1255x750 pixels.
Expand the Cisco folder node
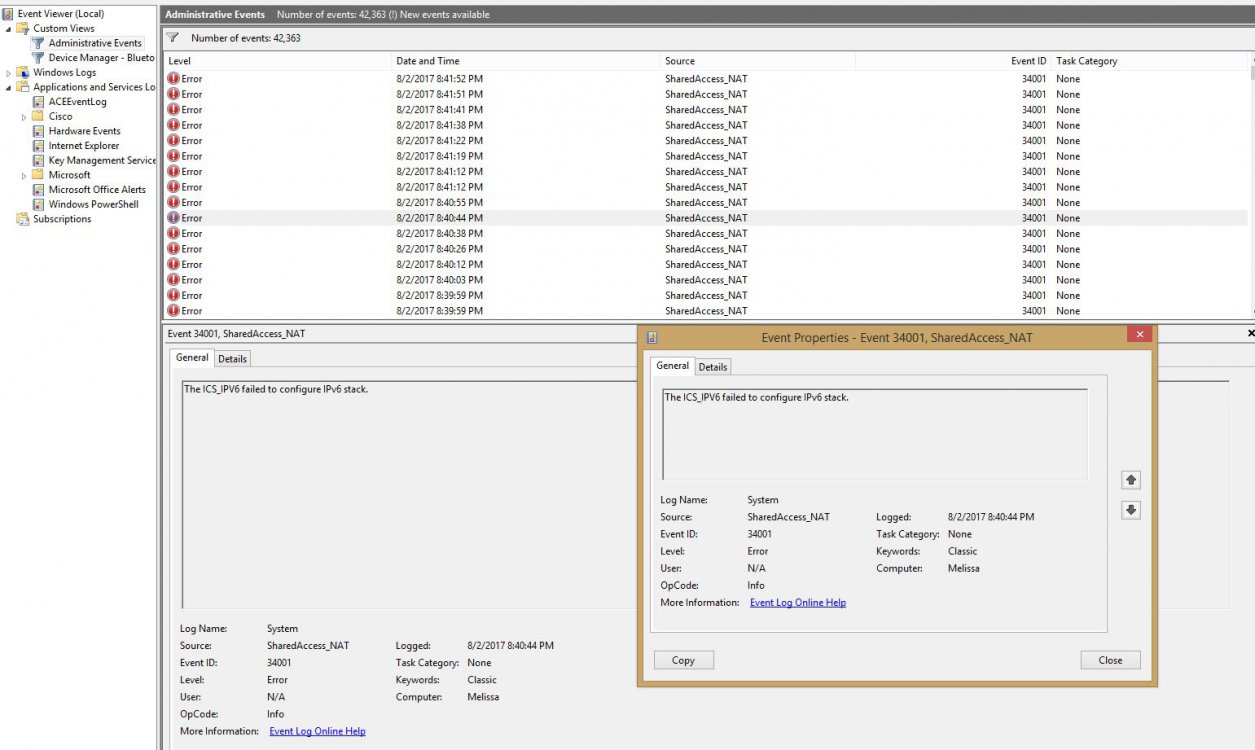pos(24,117)
